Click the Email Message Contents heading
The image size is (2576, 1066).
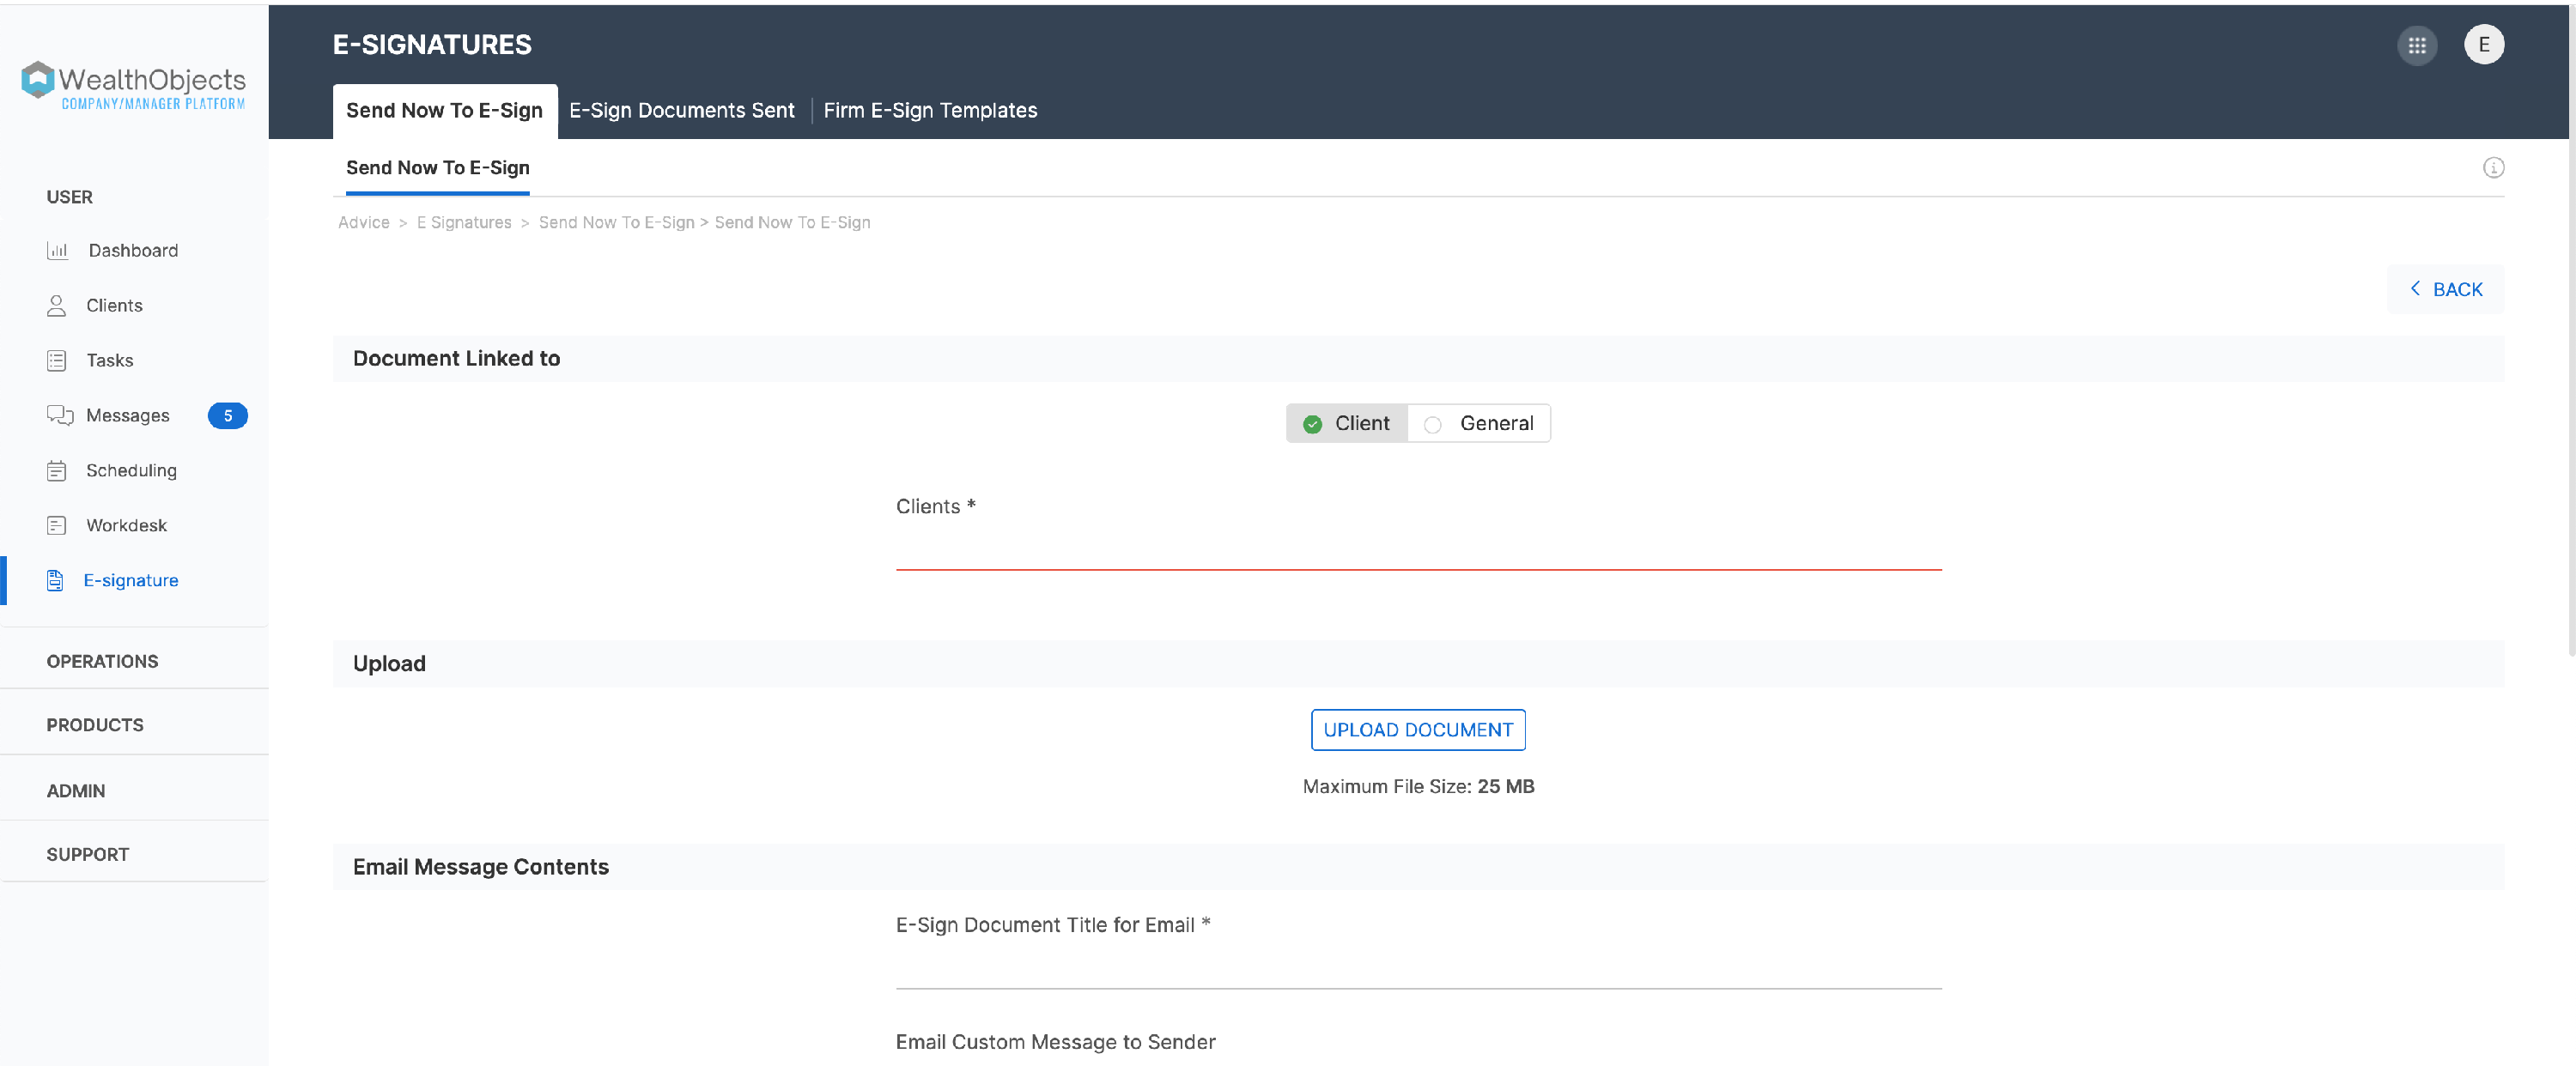tap(480, 867)
